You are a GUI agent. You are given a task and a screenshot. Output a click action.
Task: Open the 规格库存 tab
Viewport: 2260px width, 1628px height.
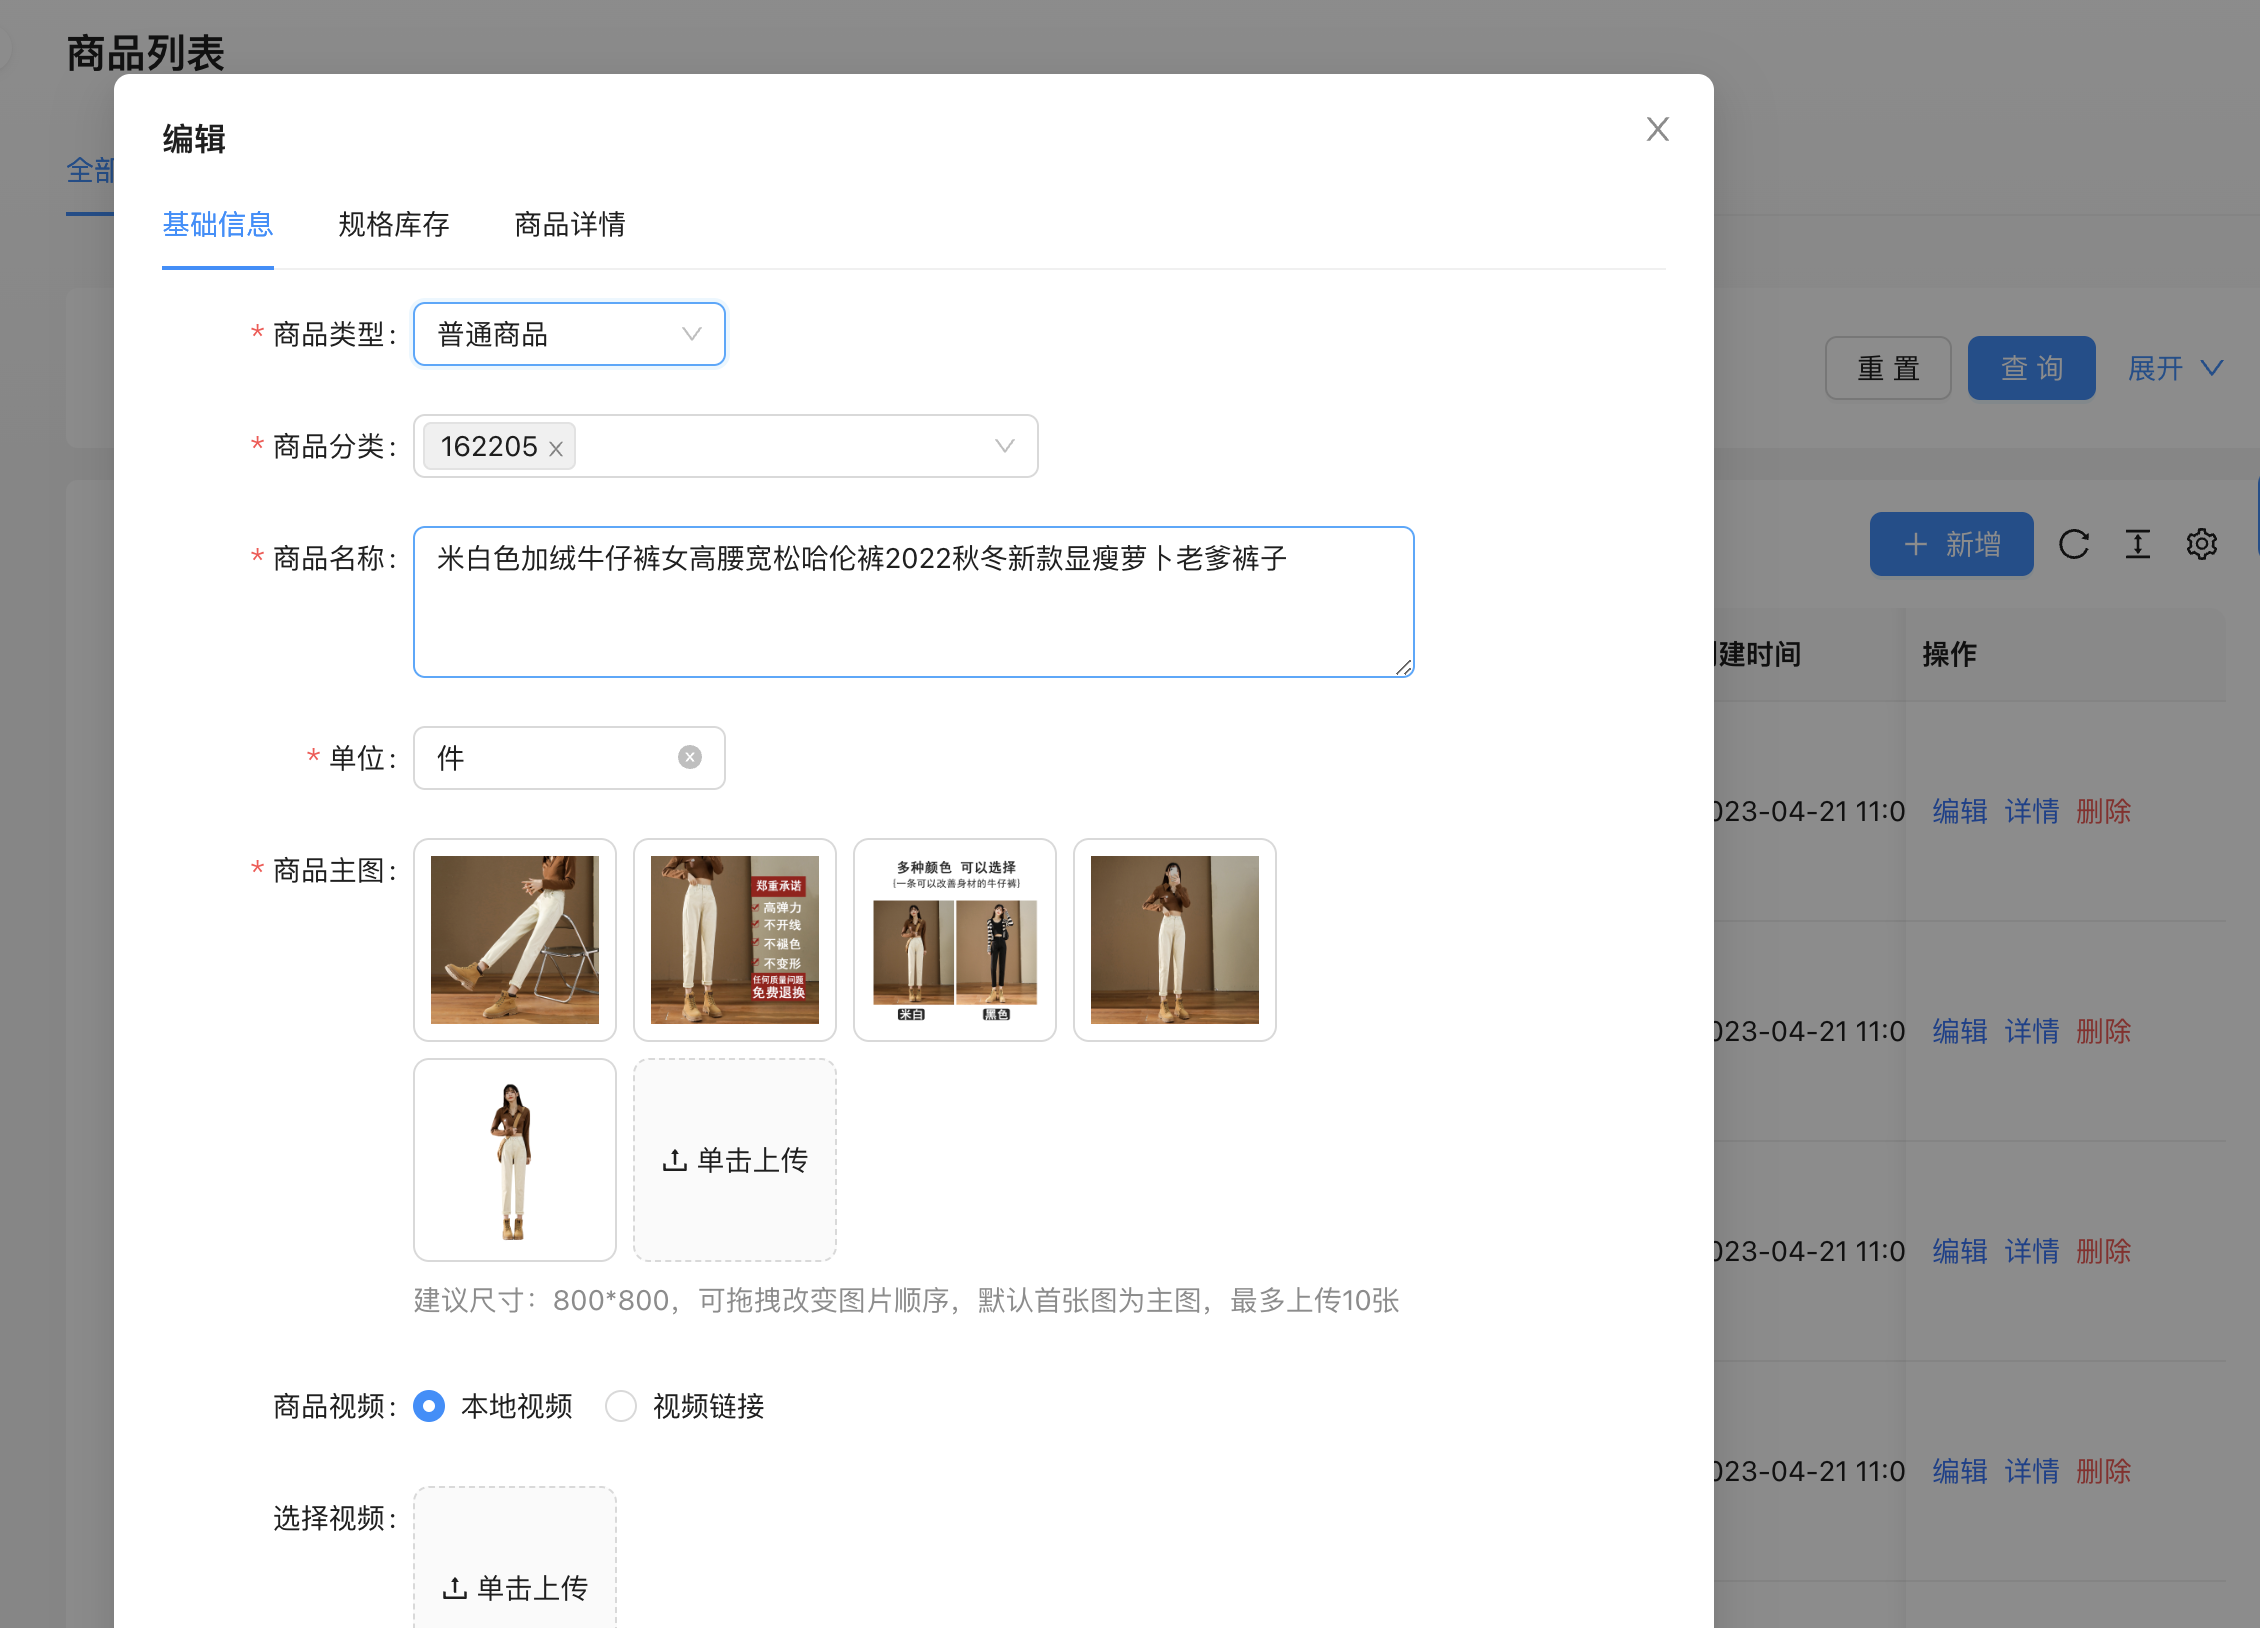point(394,224)
